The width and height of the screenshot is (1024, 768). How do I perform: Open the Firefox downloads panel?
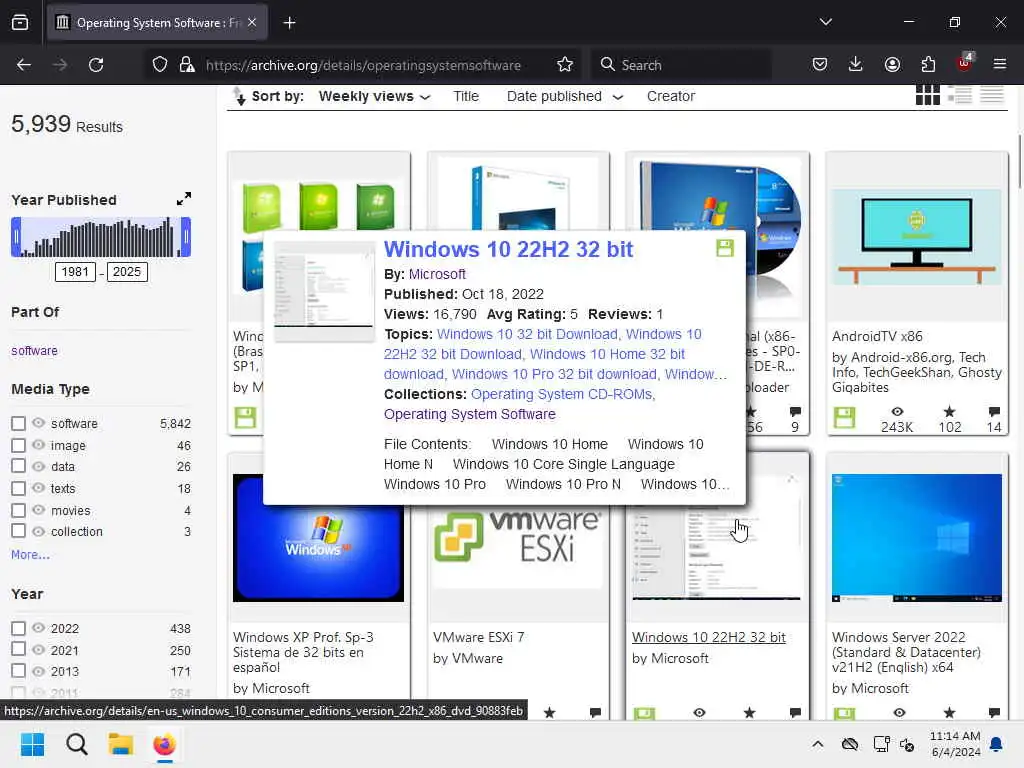pos(856,64)
